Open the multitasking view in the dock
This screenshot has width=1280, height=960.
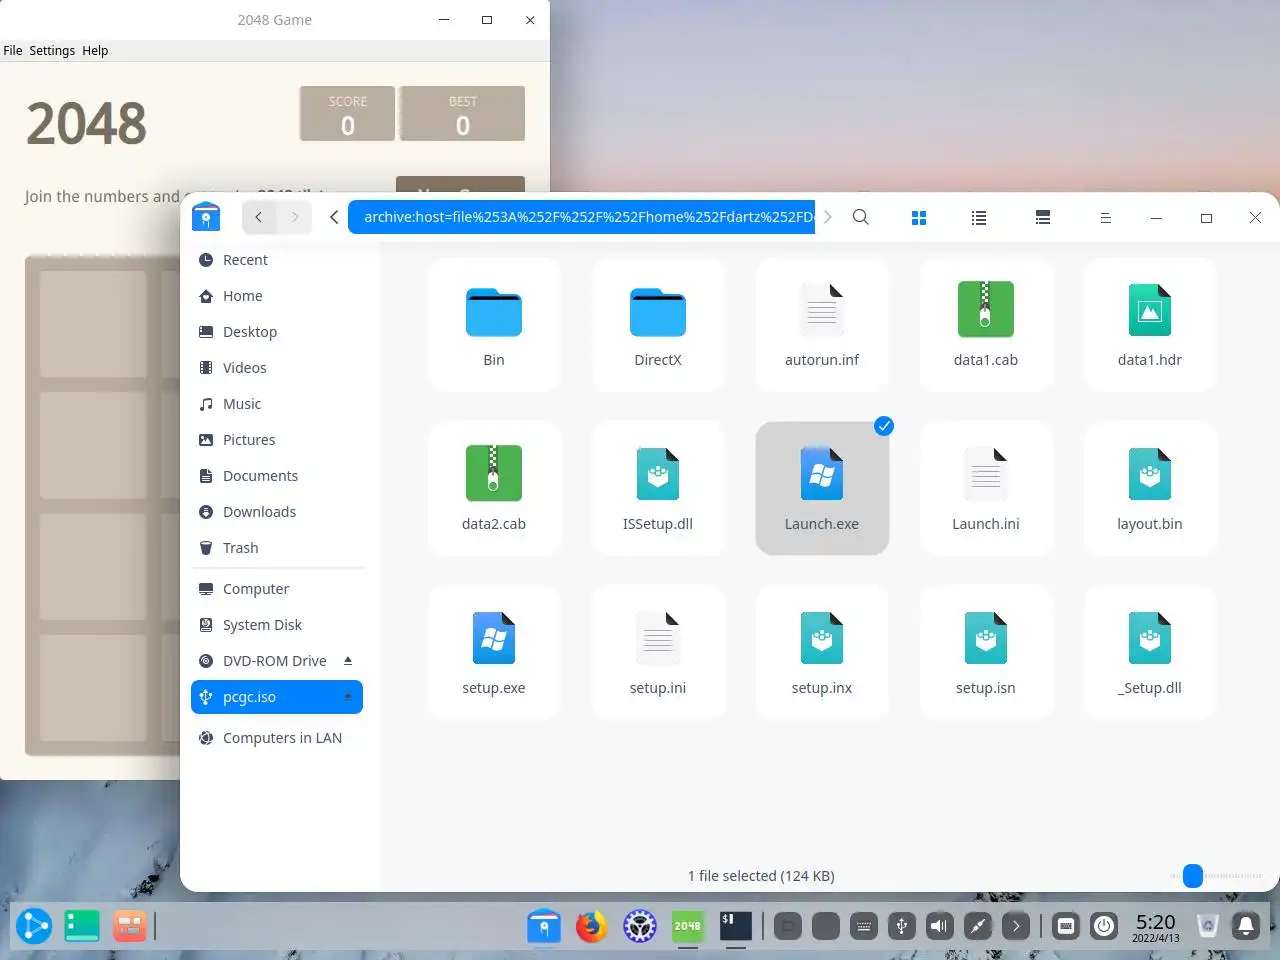(129, 926)
